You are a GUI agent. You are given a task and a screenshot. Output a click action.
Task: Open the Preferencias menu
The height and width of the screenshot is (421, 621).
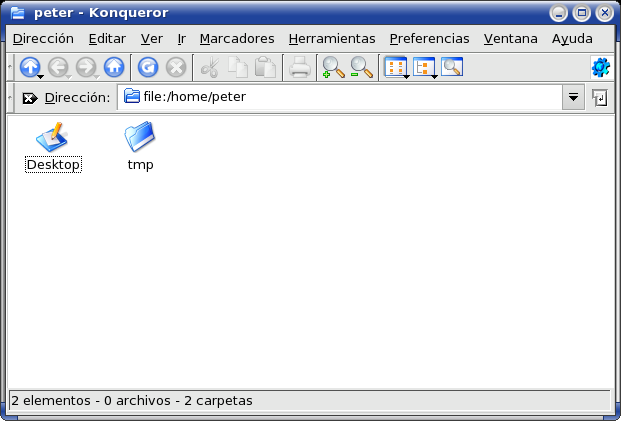coord(429,39)
